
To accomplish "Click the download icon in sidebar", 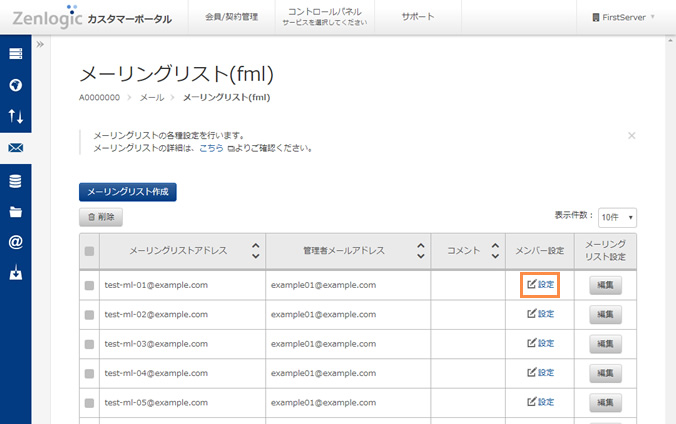I will coord(16,272).
